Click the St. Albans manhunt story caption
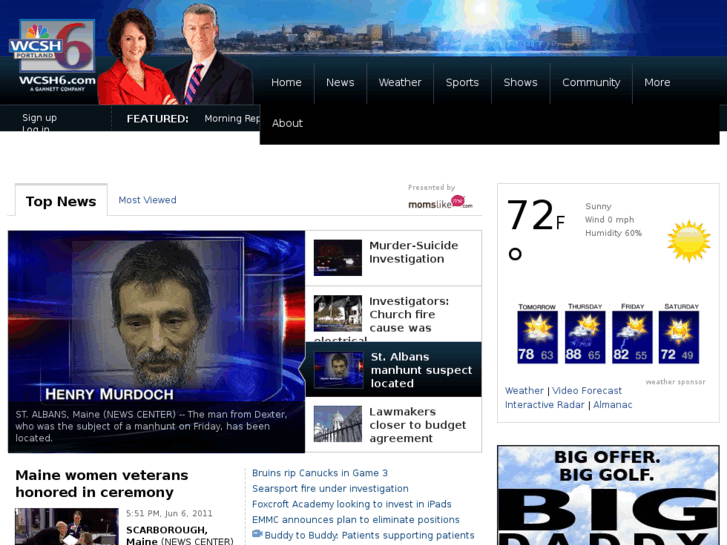Screen dimensions: 727x545 click(152, 426)
